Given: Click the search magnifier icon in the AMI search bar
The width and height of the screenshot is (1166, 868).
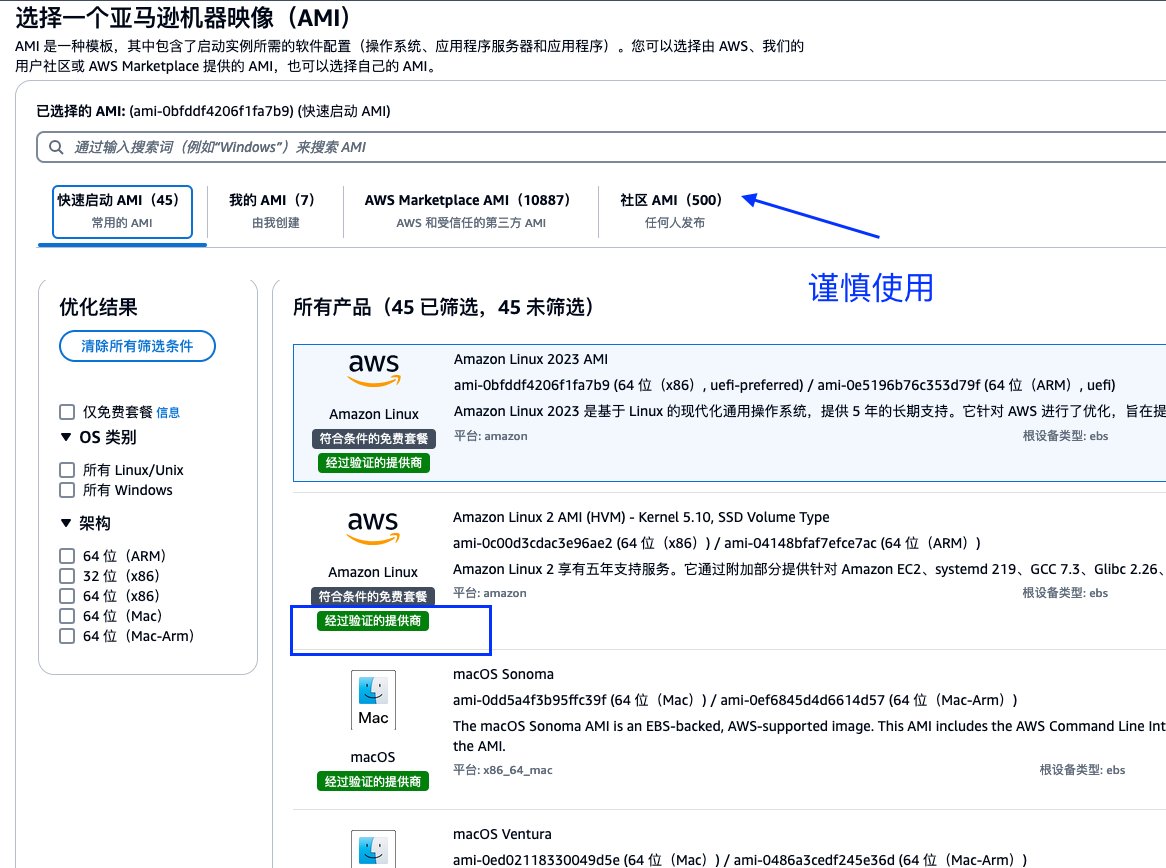Looking at the screenshot, I should (x=55, y=146).
